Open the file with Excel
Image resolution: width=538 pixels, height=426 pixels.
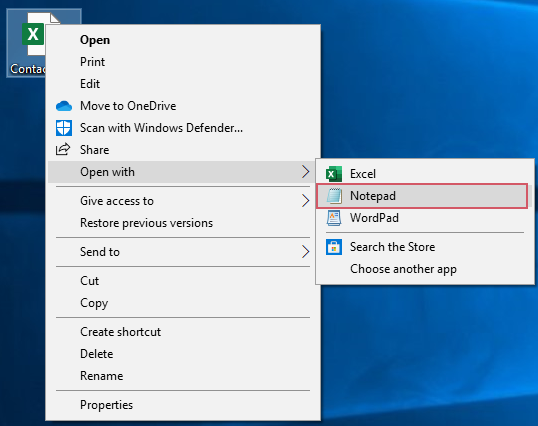425,174
